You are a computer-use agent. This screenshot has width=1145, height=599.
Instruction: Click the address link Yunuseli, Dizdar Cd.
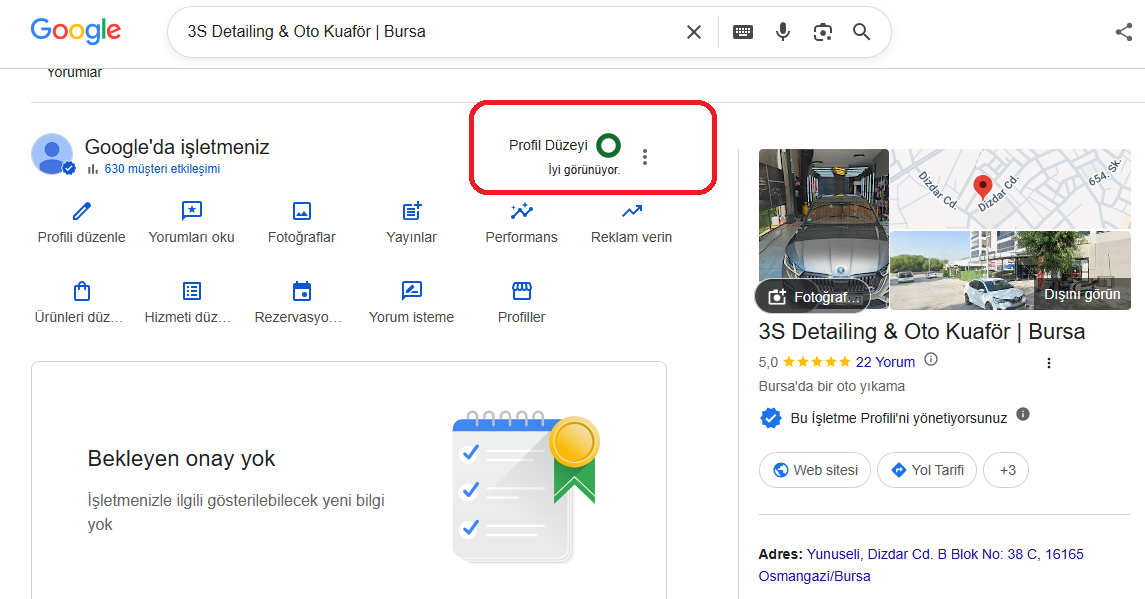(x=921, y=565)
